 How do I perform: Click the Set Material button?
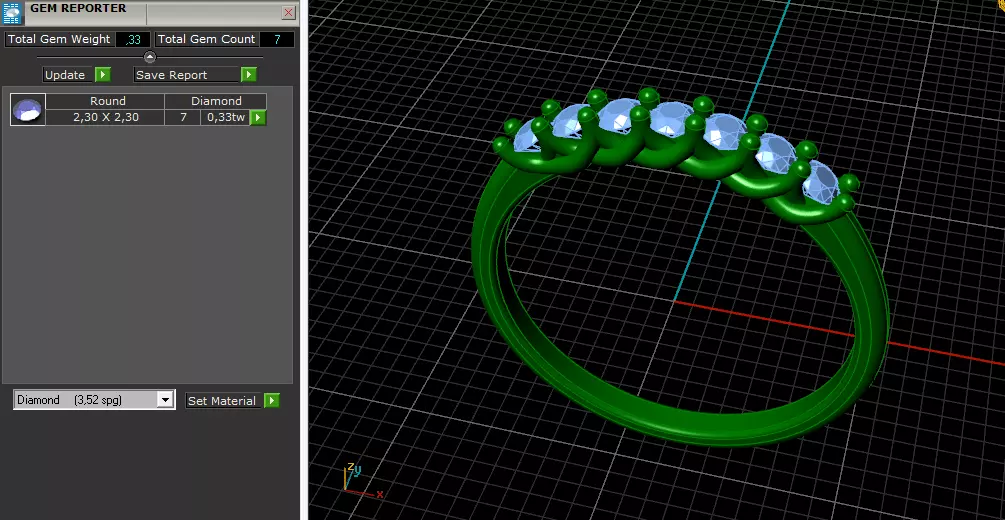[224, 401]
